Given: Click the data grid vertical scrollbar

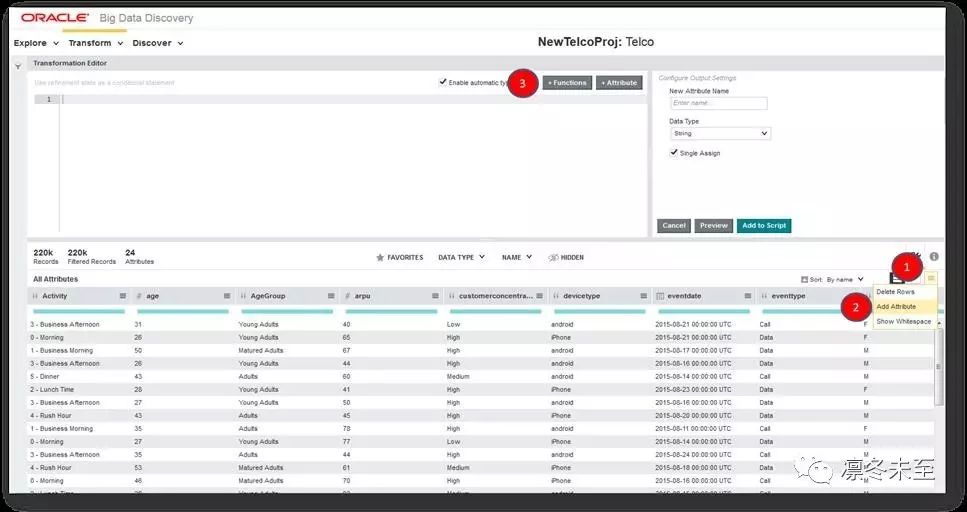Looking at the screenshot, I should (x=939, y=366).
